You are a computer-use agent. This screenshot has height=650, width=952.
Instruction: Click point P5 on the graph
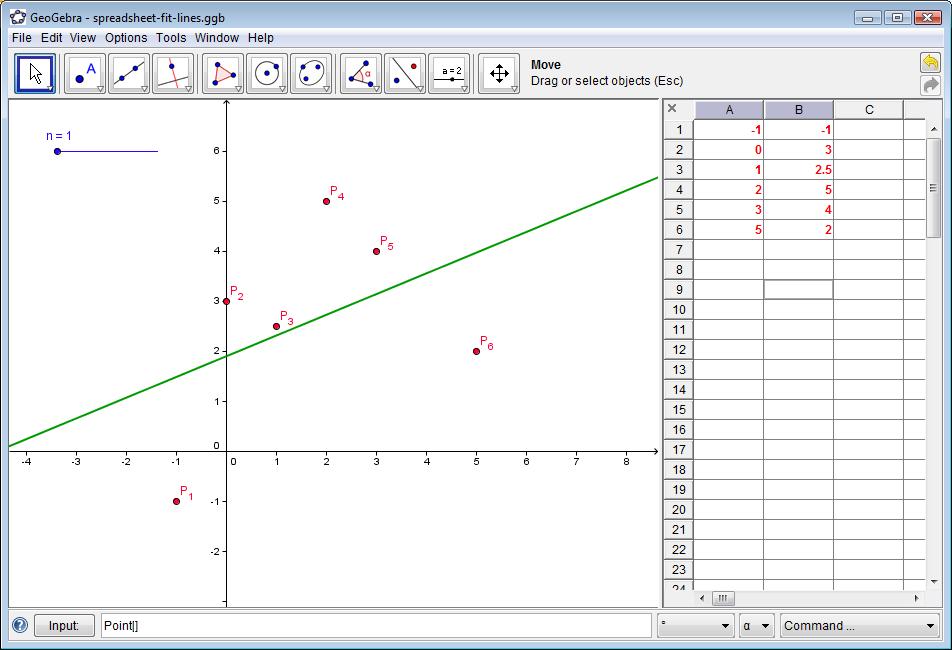point(376,251)
